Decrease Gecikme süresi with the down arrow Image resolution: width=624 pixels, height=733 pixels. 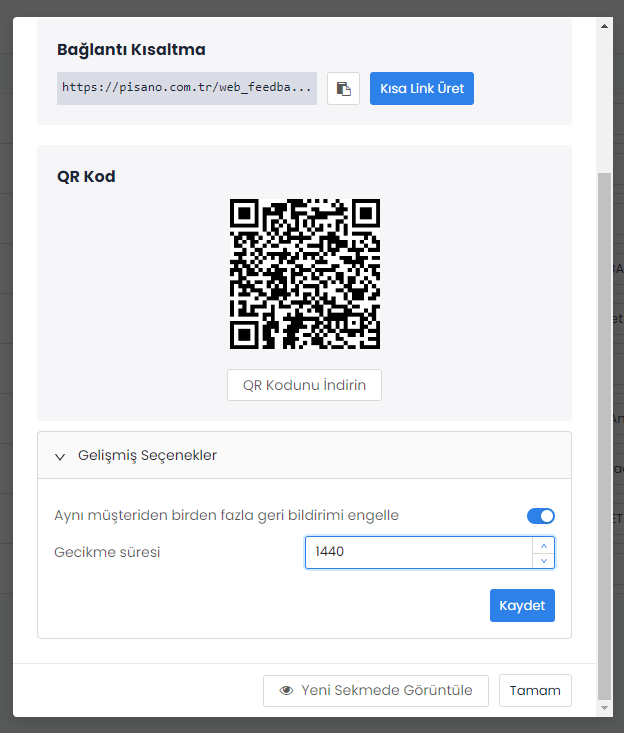[543, 560]
